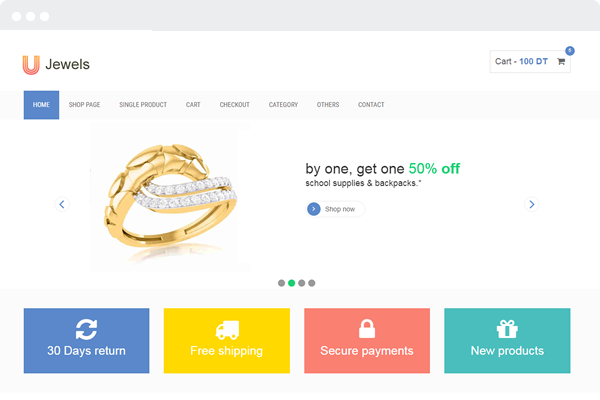Select the third slider pagination dot
Image resolution: width=600 pixels, height=400 pixels.
pyautogui.click(x=302, y=283)
